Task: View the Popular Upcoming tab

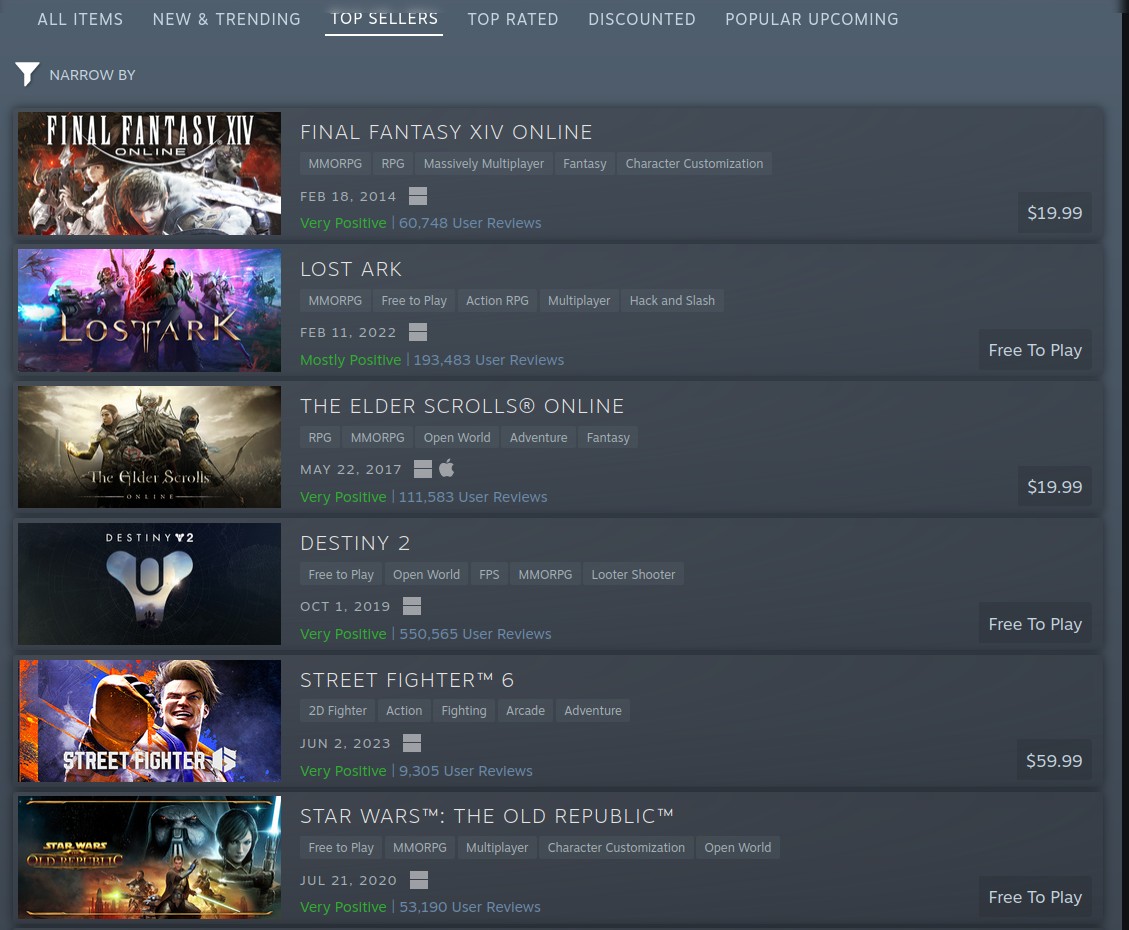Action: pos(811,19)
